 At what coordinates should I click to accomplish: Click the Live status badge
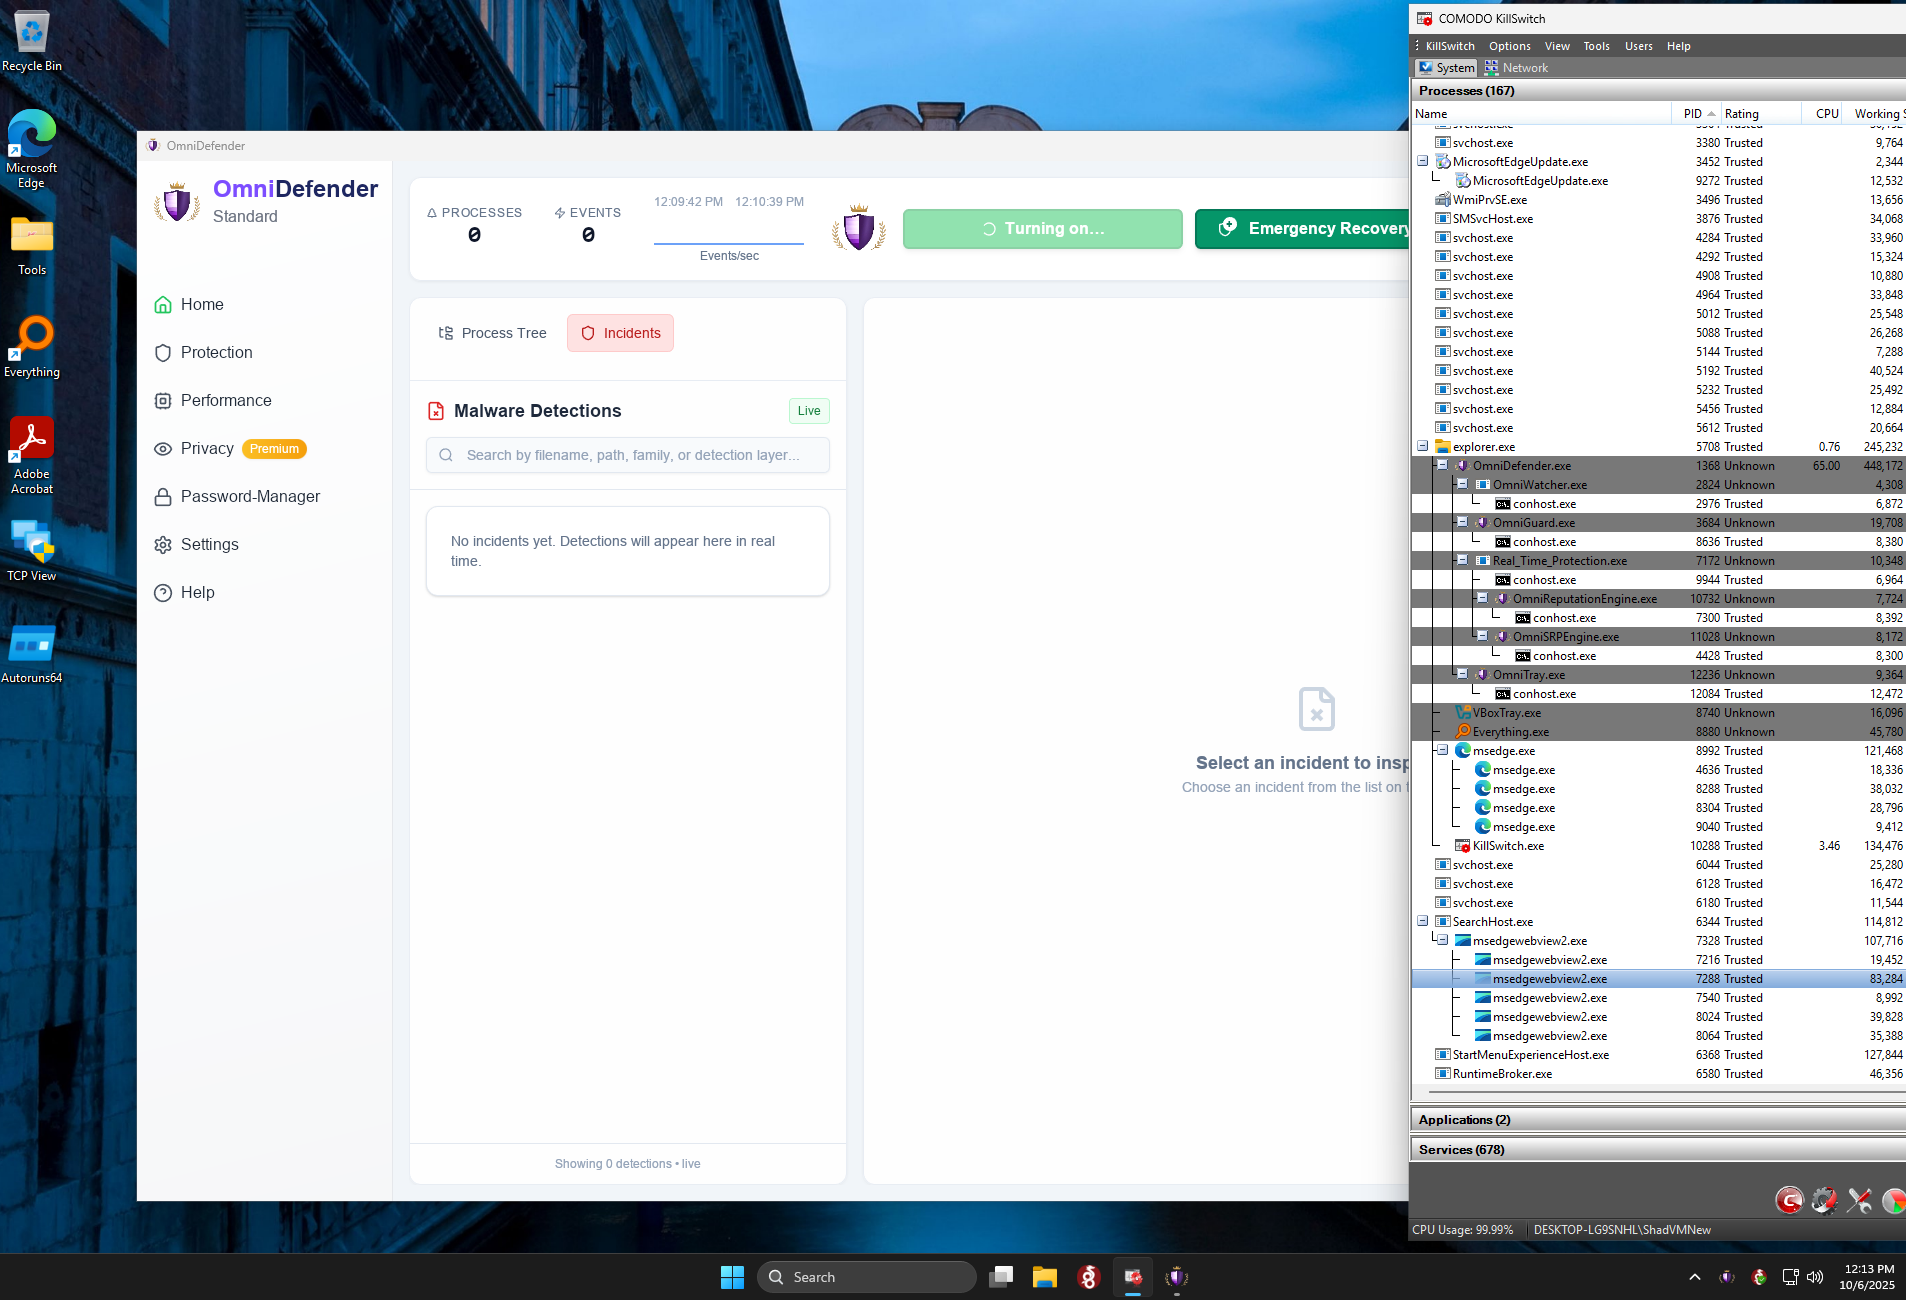pyautogui.click(x=809, y=411)
